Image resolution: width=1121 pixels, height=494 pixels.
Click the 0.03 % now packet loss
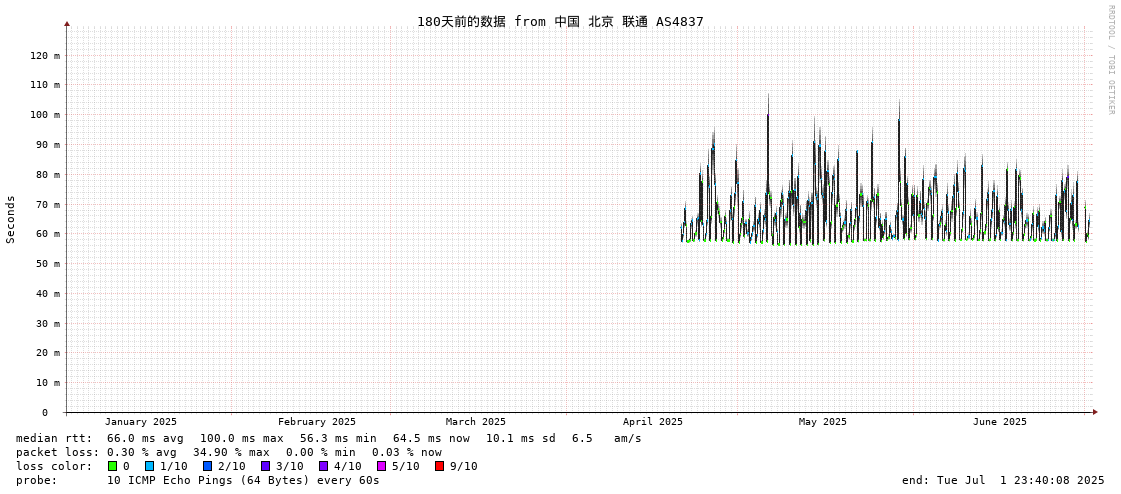coord(407,453)
